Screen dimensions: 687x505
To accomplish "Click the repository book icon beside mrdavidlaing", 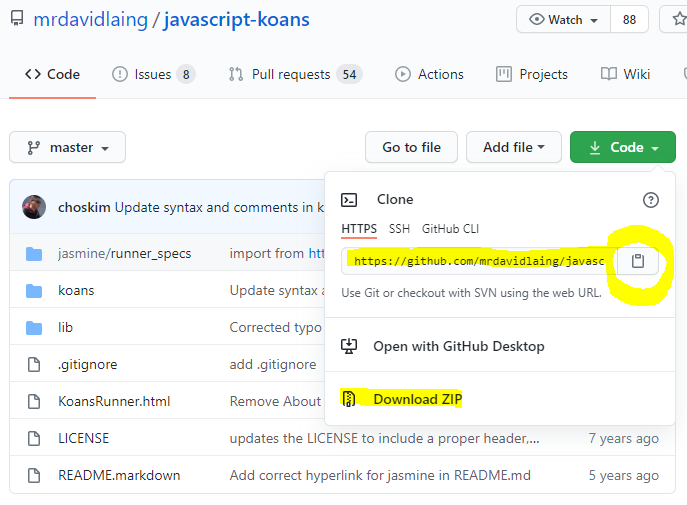I will tap(17, 18).
